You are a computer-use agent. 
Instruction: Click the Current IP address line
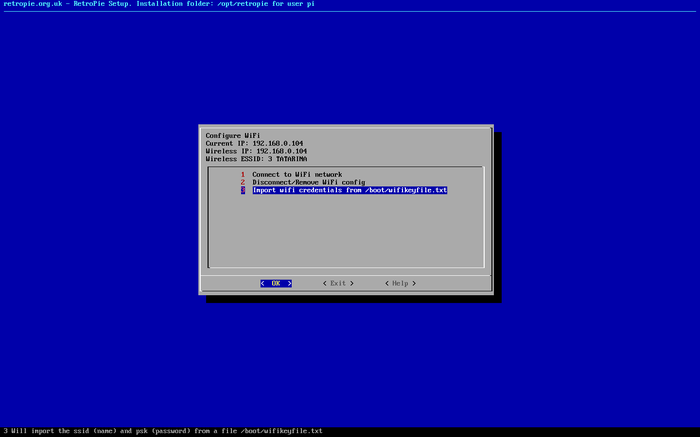pos(255,143)
